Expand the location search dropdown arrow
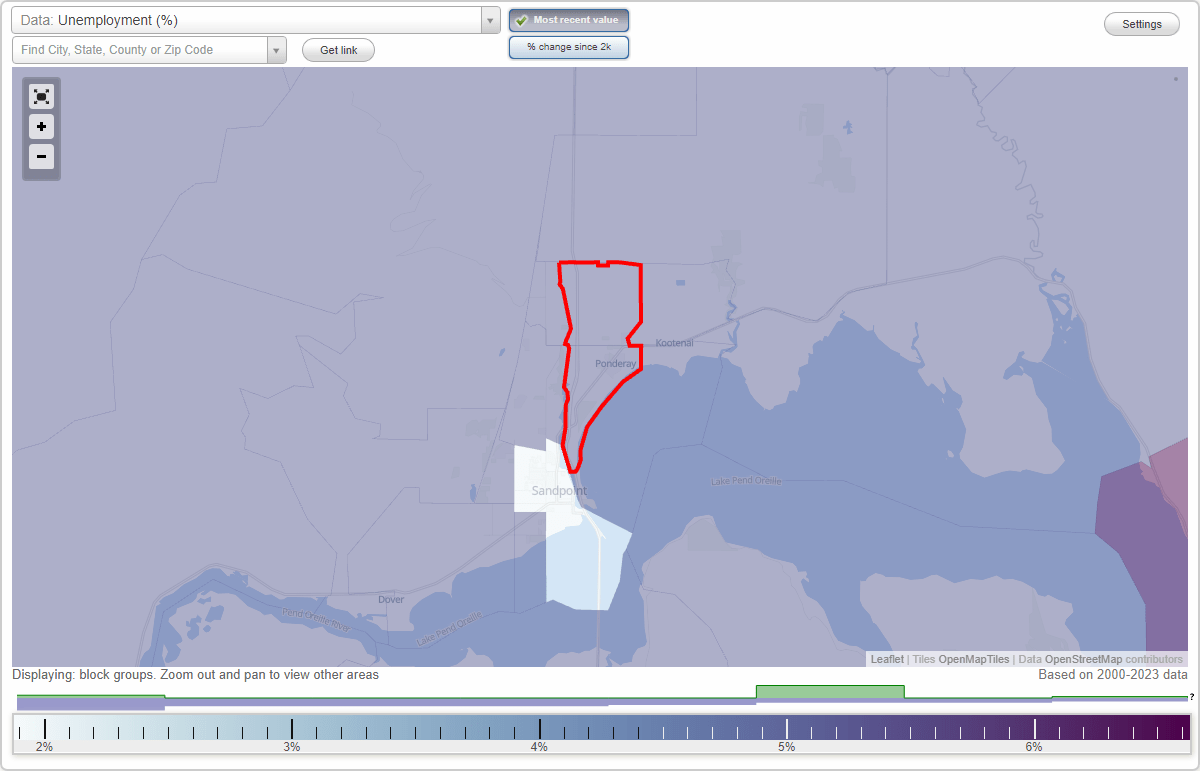The height and width of the screenshot is (771, 1200). (277, 50)
